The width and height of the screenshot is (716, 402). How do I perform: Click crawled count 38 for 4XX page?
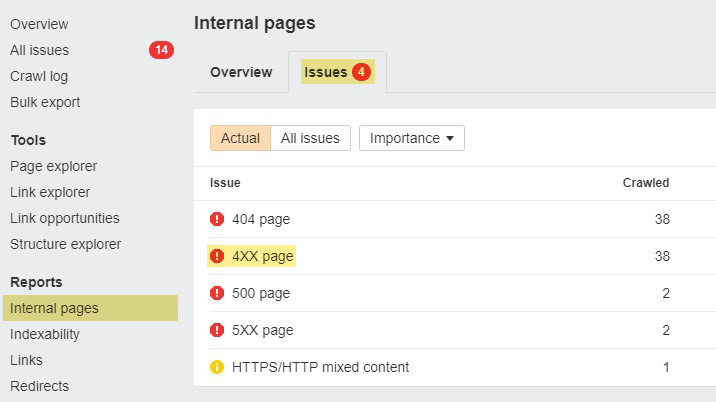pos(662,256)
